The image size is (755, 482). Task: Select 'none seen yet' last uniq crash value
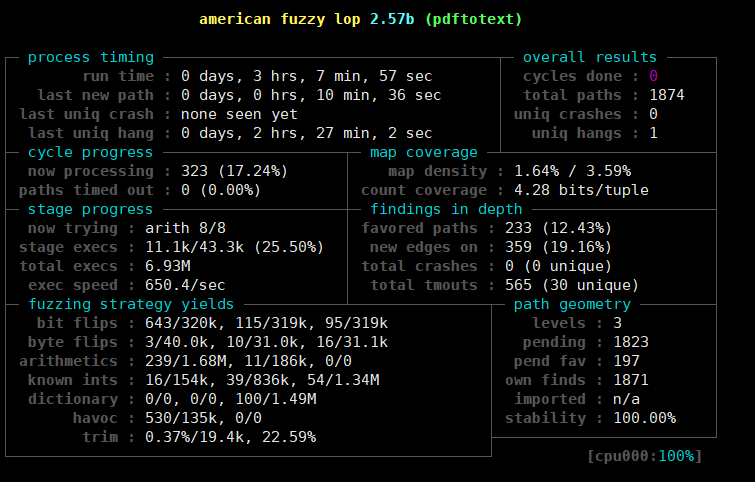point(239,114)
